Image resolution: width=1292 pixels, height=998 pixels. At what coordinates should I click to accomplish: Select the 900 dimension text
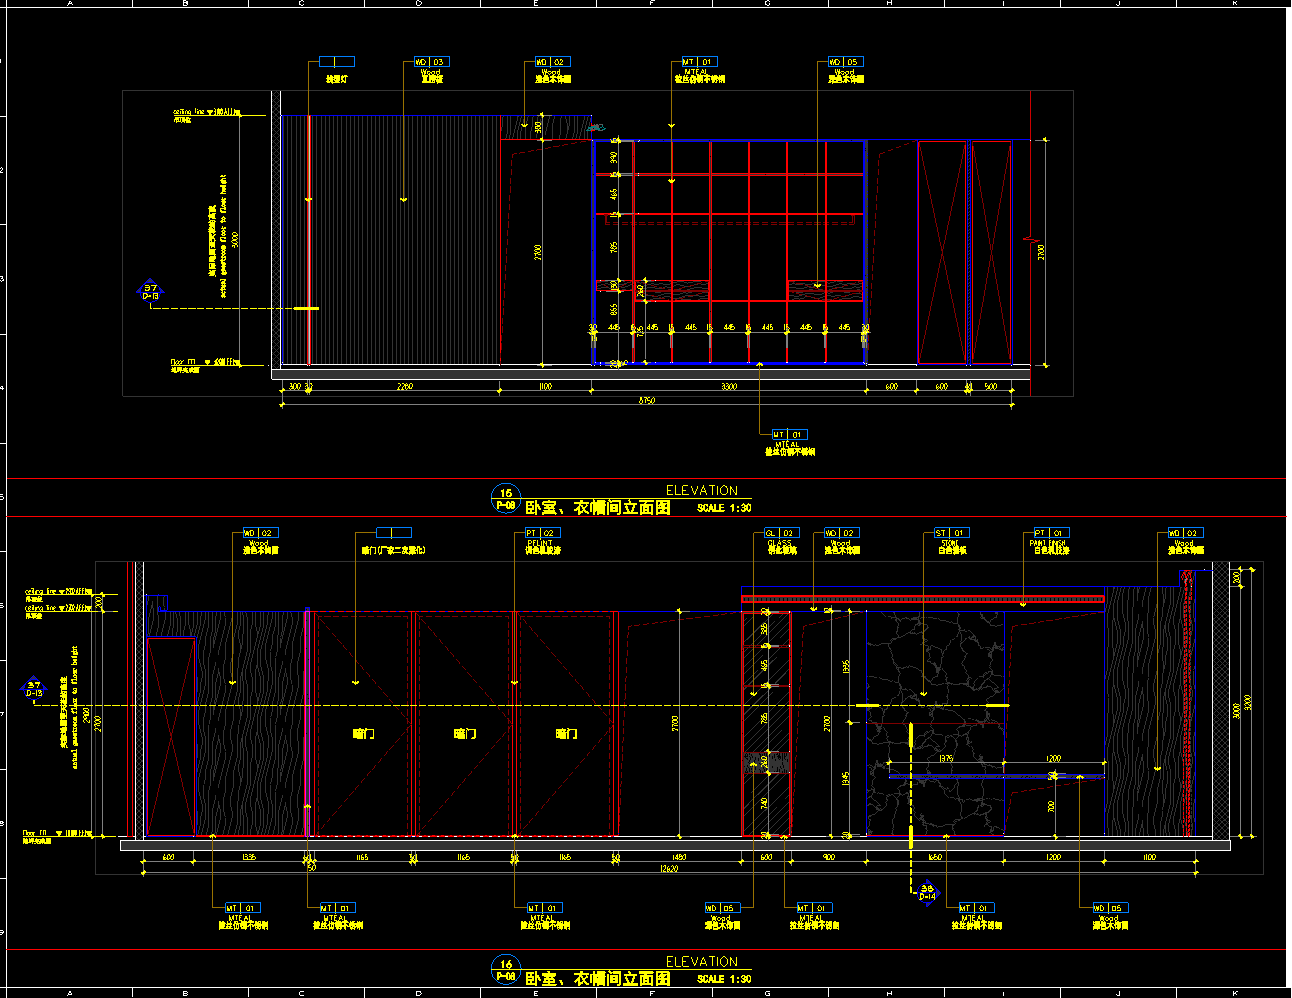point(829,857)
